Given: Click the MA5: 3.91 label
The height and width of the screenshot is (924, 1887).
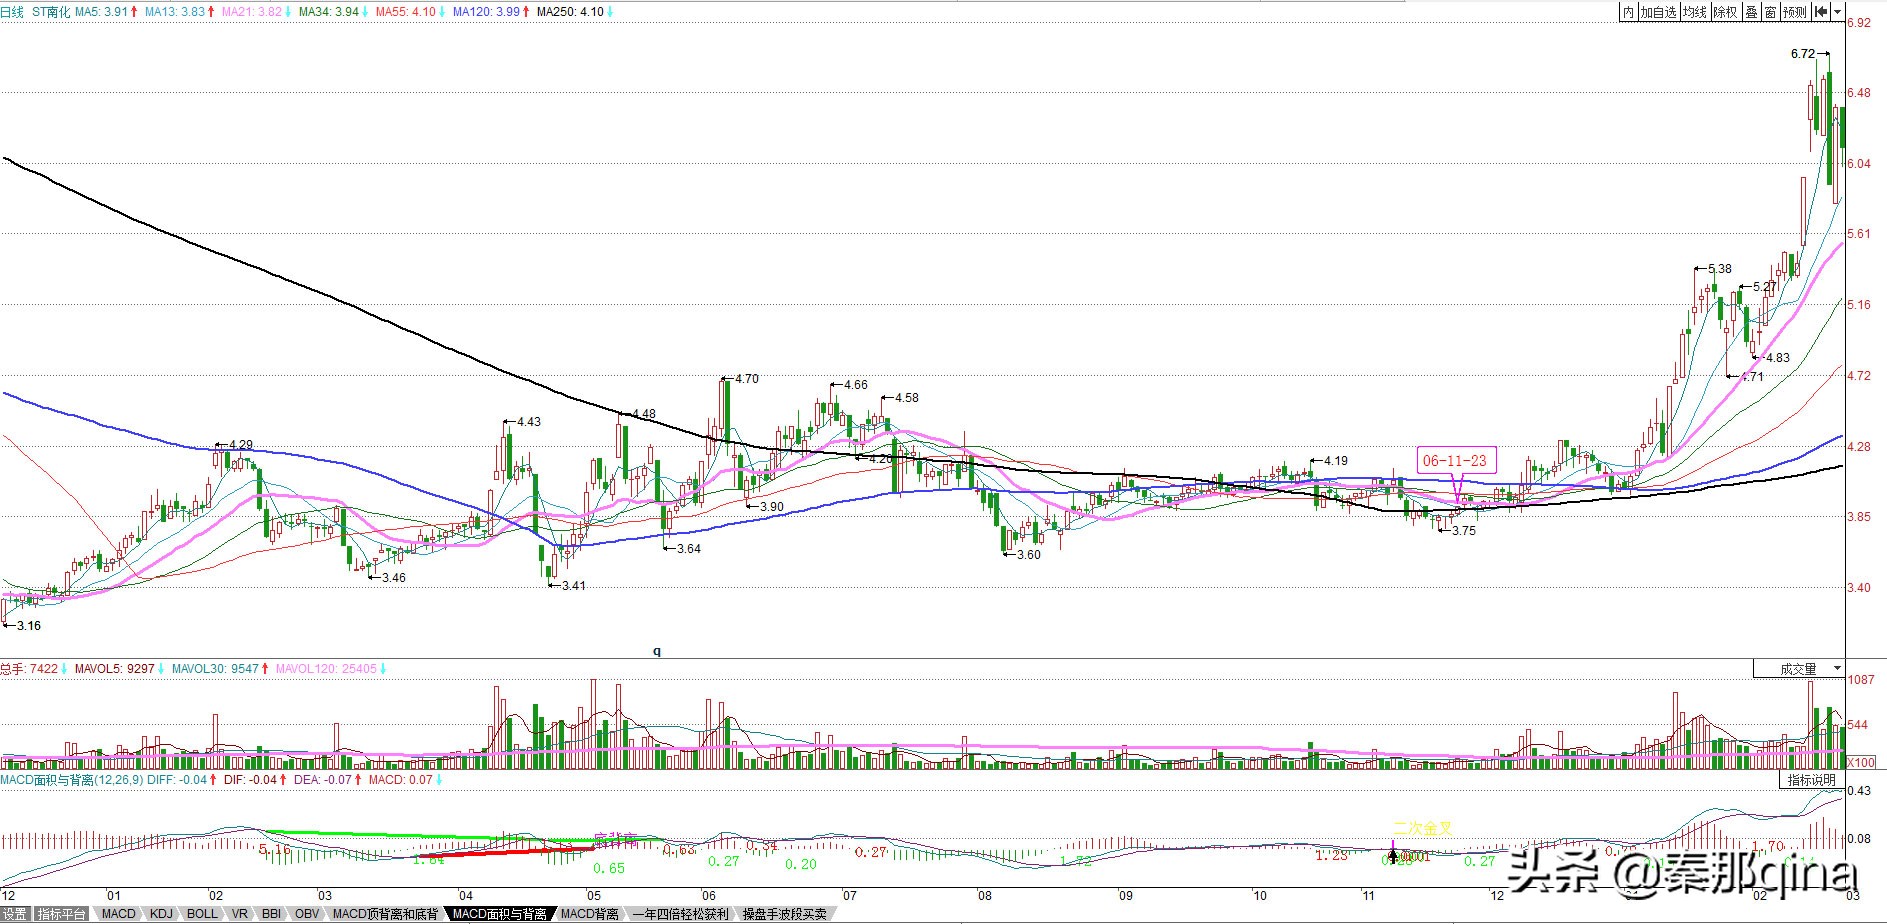Looking at the screenshot, I should (101, 12).
